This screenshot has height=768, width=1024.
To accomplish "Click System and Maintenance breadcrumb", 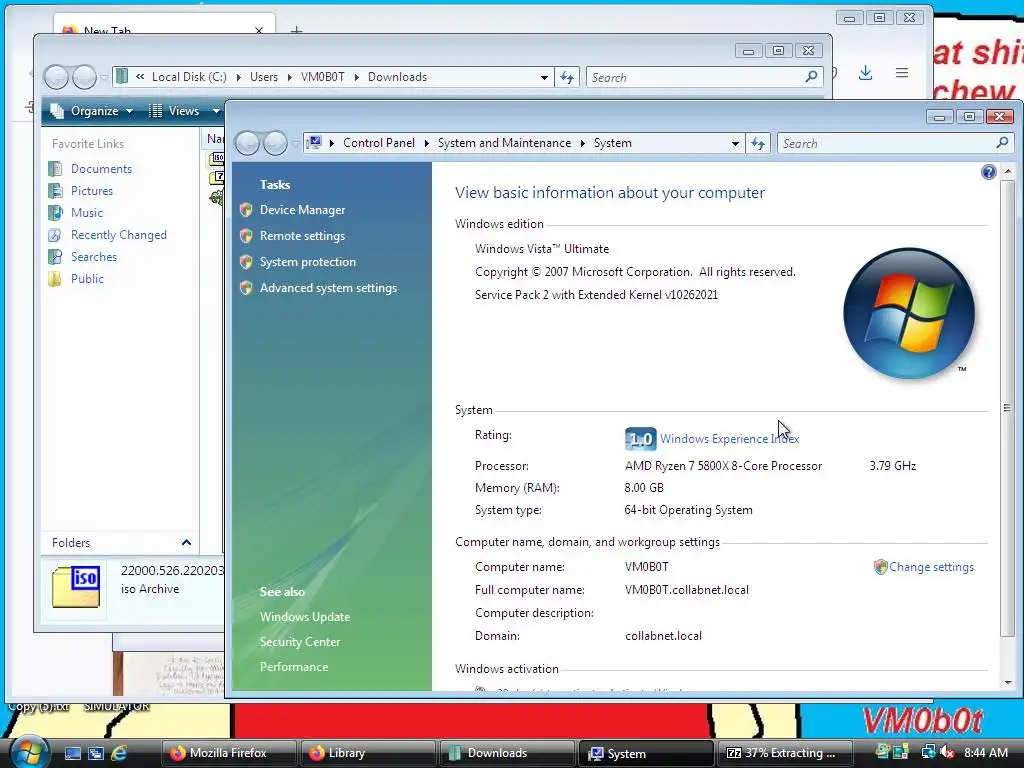I will (504, 143).
